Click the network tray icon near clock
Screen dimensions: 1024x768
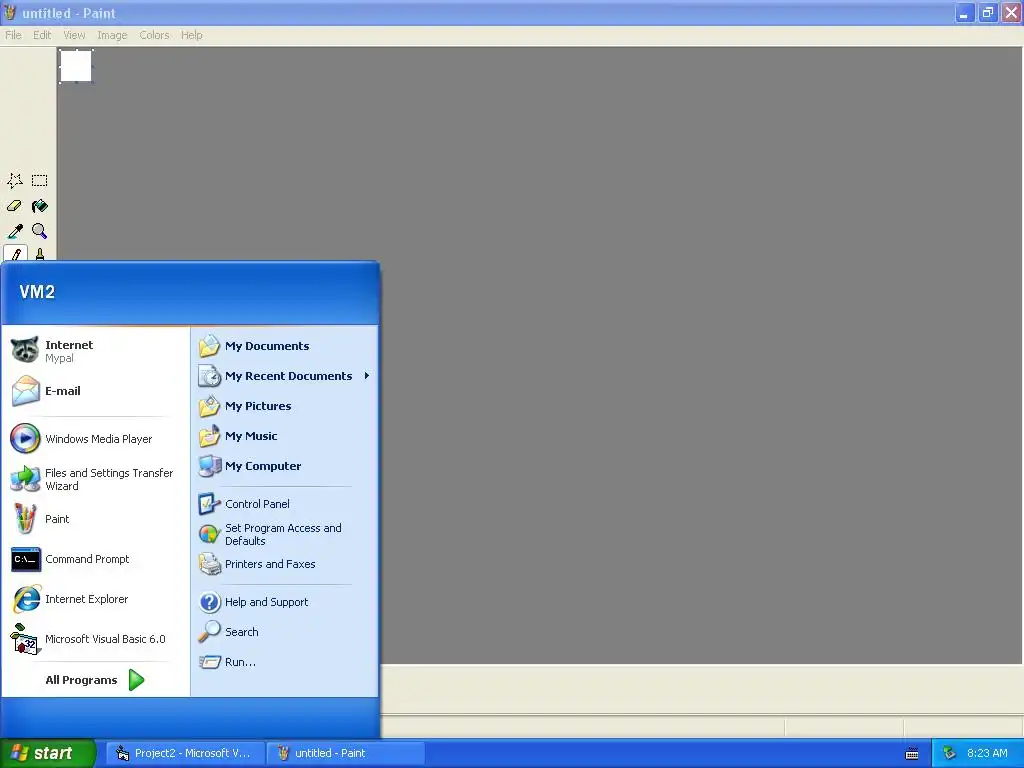949,754
